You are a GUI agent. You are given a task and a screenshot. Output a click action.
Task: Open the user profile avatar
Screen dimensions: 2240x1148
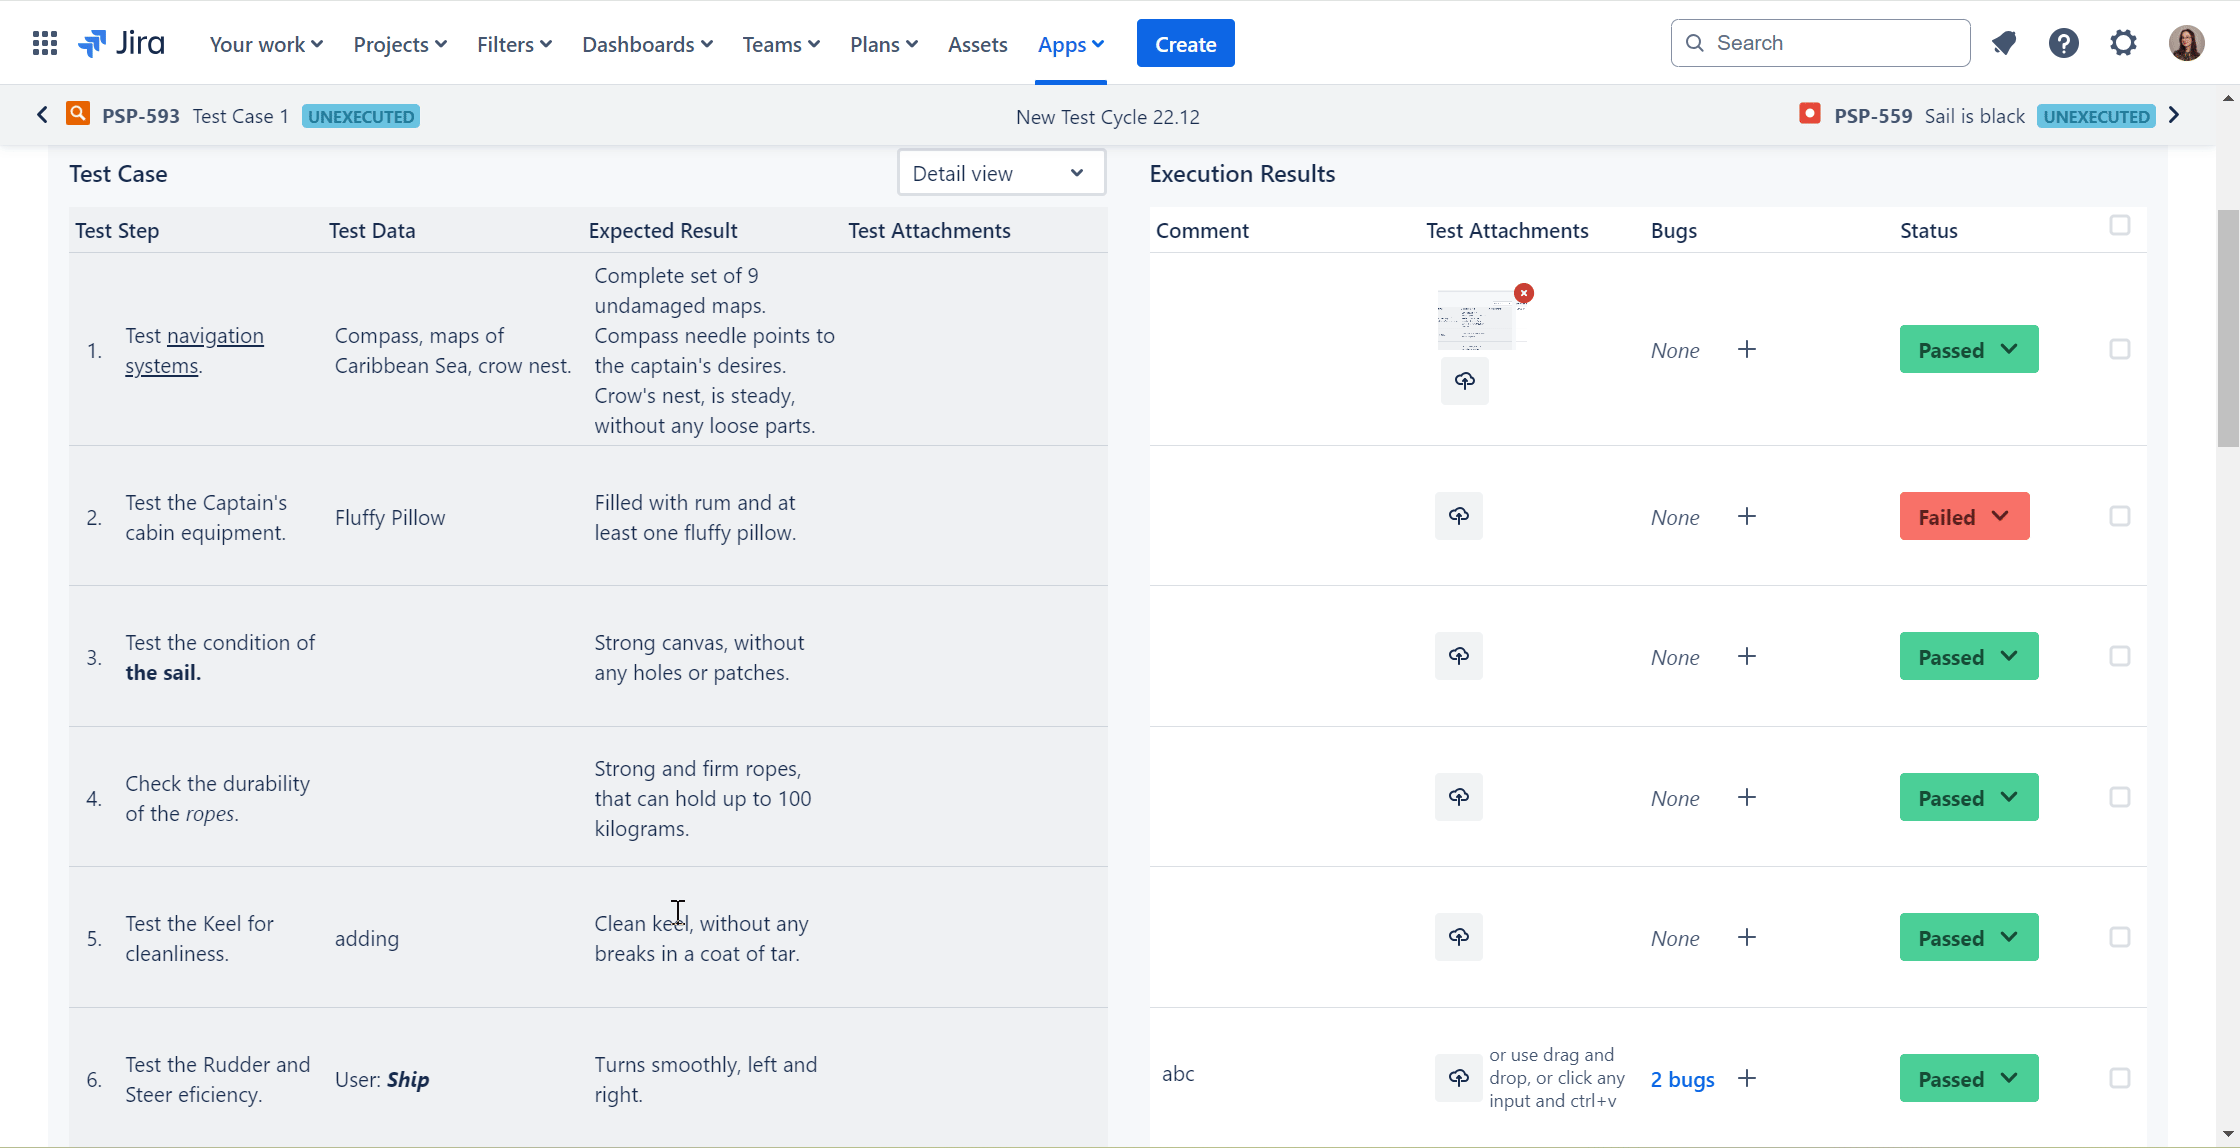point(2187,43)
